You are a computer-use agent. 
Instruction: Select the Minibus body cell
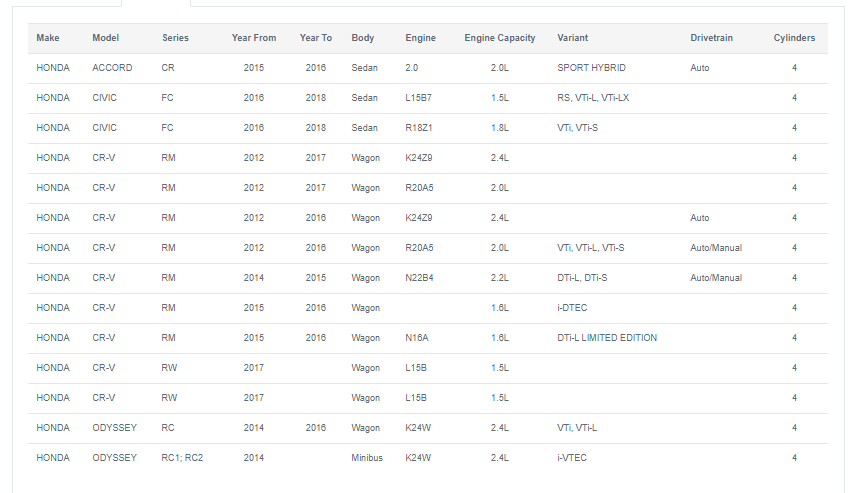point(367,458)
